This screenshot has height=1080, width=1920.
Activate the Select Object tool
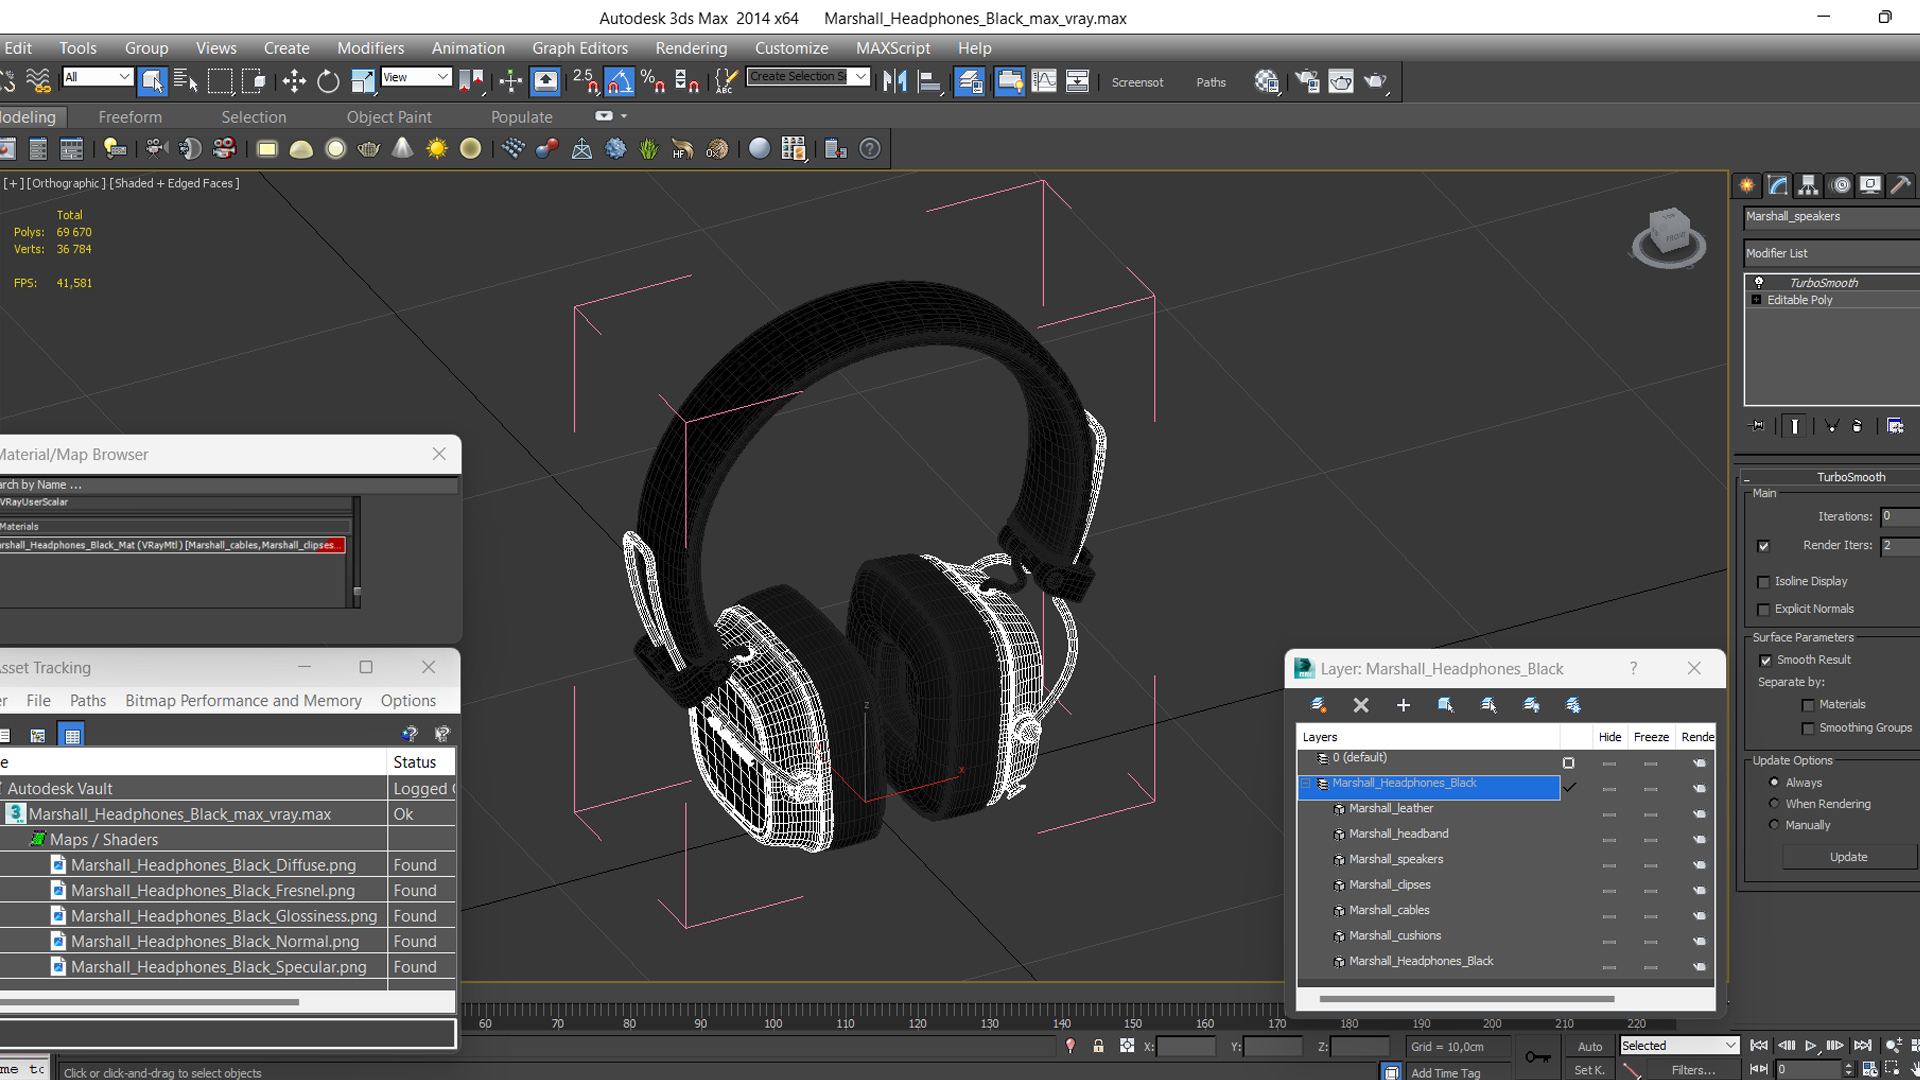[x=152, y=81]
